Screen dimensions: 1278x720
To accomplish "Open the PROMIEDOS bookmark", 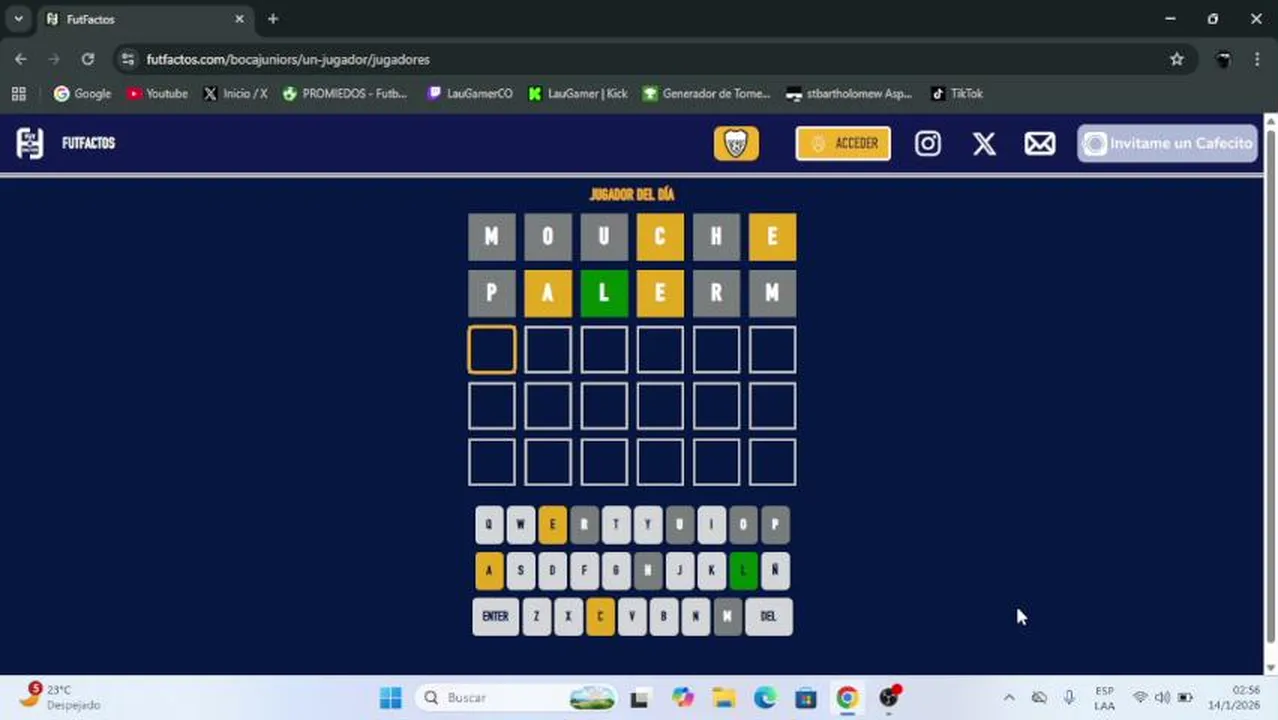I will [345, 93].
